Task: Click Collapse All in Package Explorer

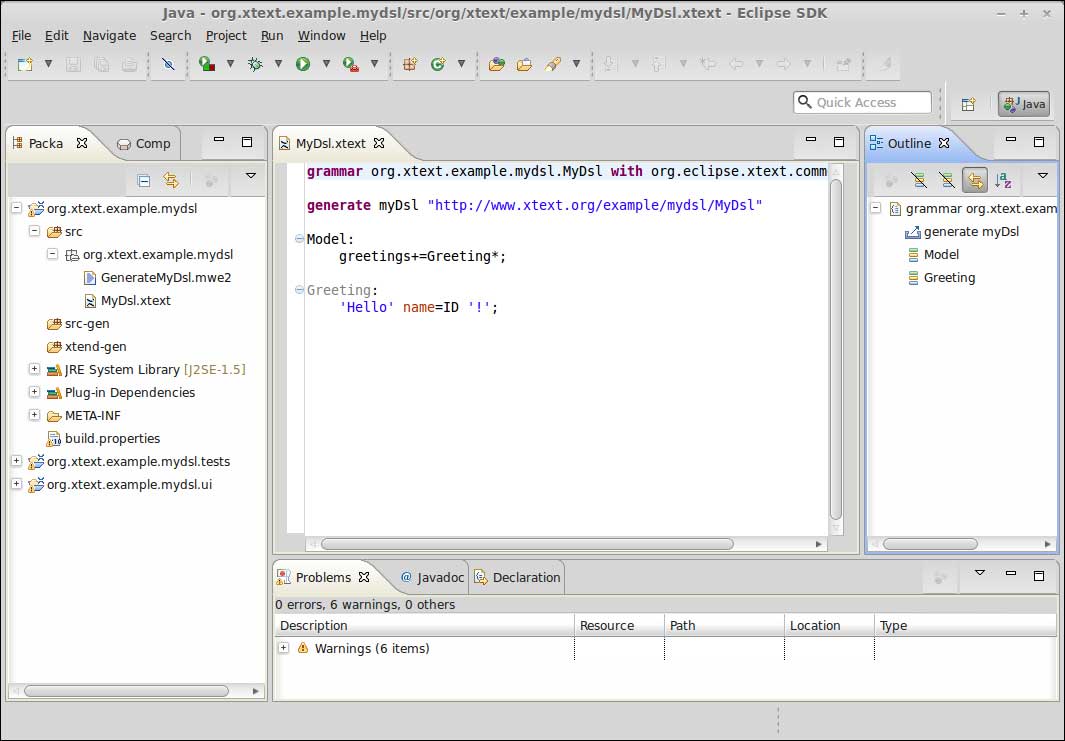Action: [144, 180]
